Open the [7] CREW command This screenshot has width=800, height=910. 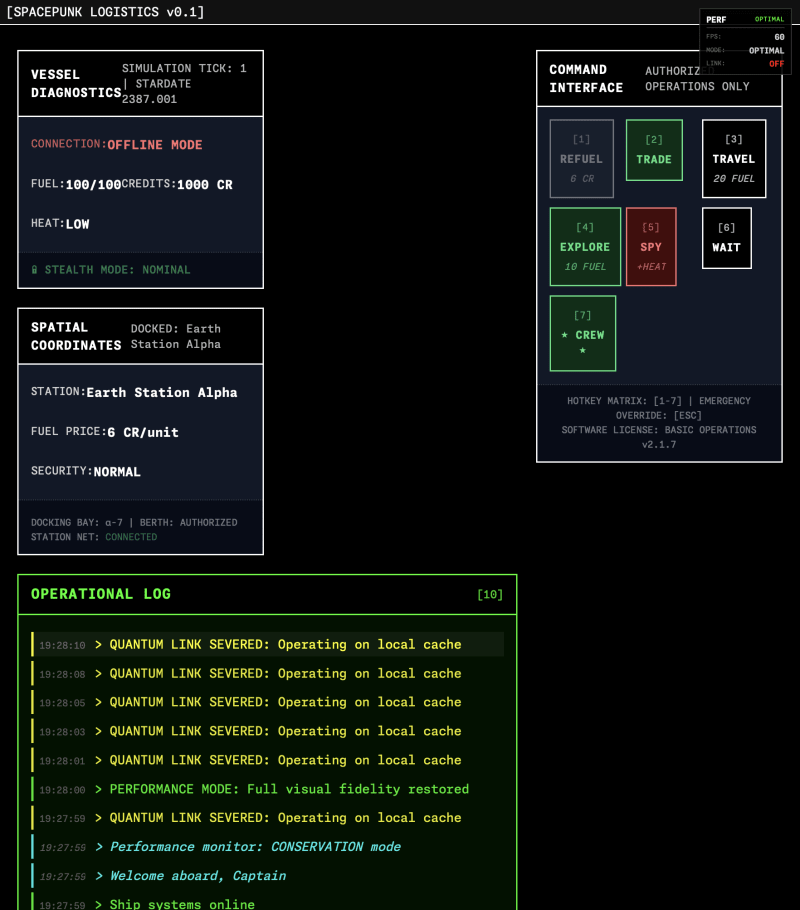582,333
